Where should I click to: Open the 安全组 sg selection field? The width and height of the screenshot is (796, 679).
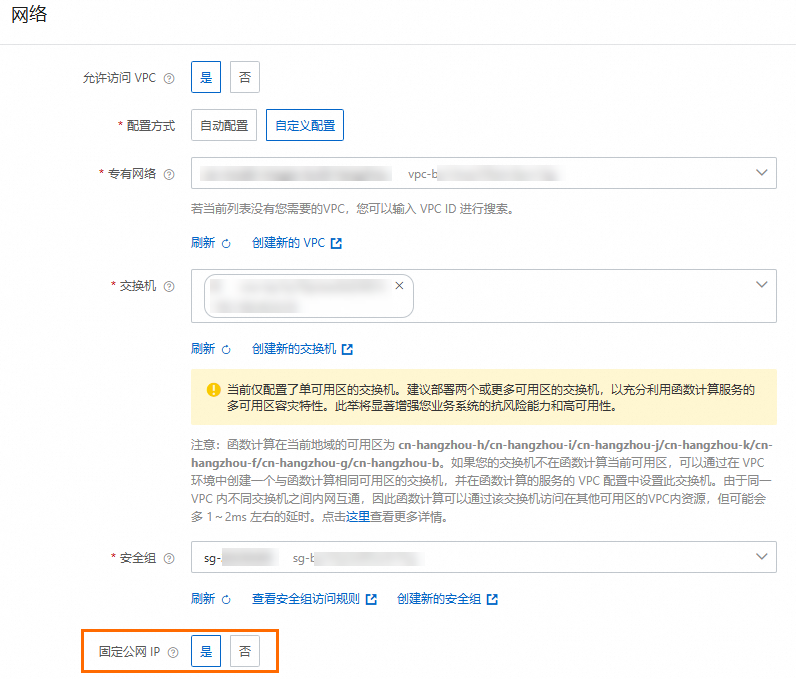[x=484, y=557]
